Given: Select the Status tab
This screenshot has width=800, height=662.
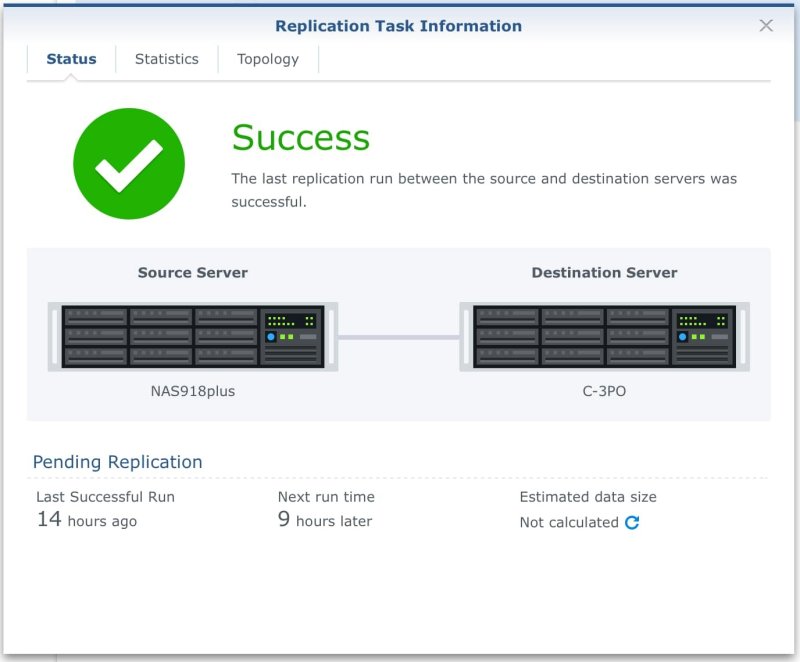Looking at the screenshot, I should click(71, 59).
